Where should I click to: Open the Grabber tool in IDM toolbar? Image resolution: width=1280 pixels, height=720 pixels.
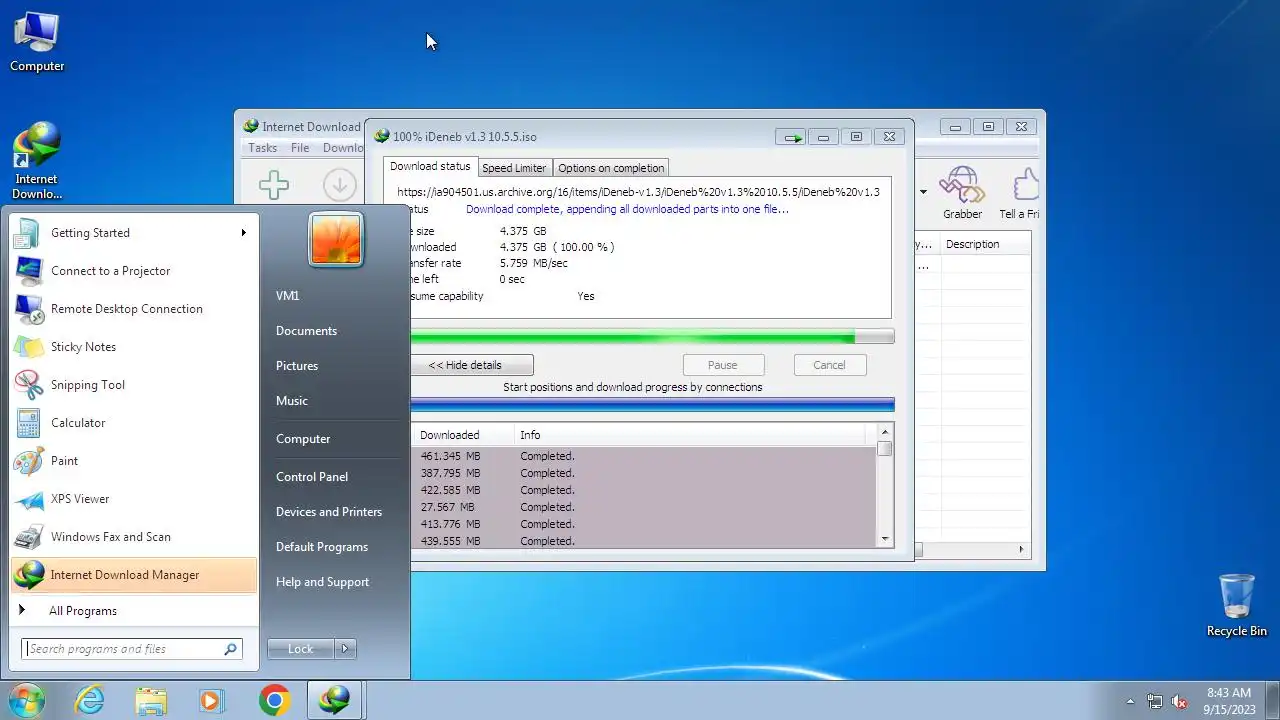[x=962, y=192]
